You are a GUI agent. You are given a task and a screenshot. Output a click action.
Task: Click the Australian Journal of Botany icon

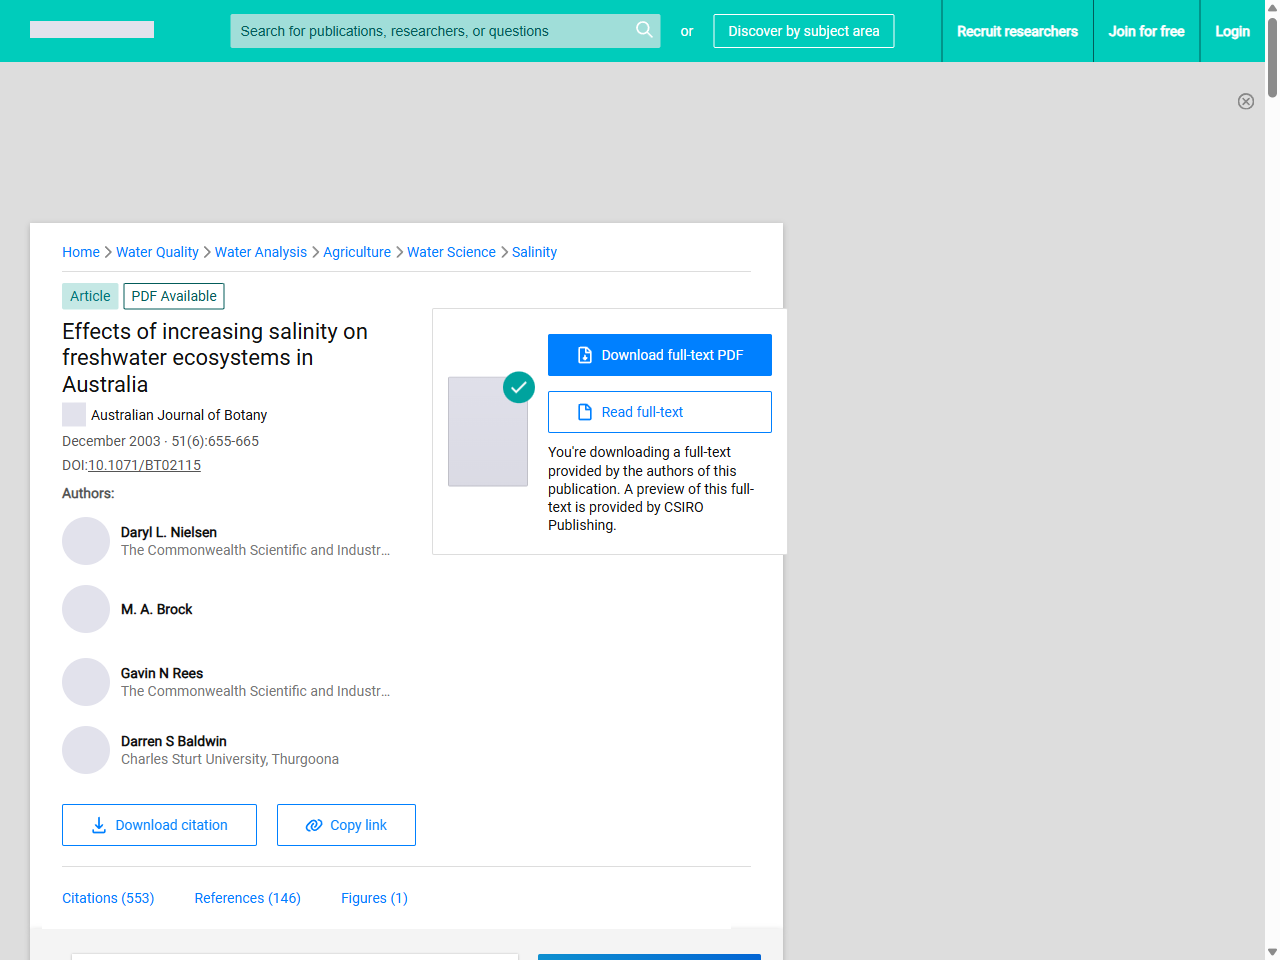coord(74,415)
